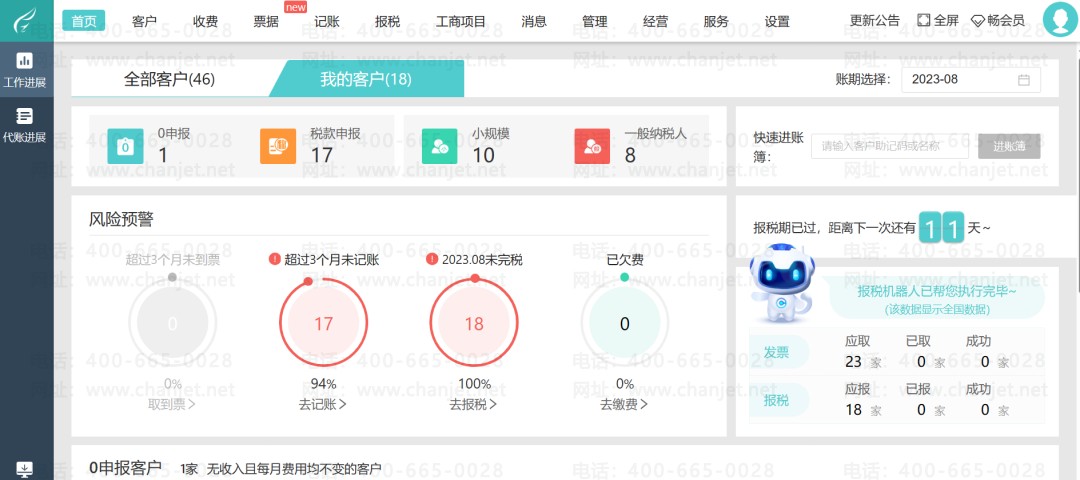The height and width of the screenshot is (480, 1080).
Task: Click the red alert icon beside 超过3个月未记账
Action: [275, 260]
